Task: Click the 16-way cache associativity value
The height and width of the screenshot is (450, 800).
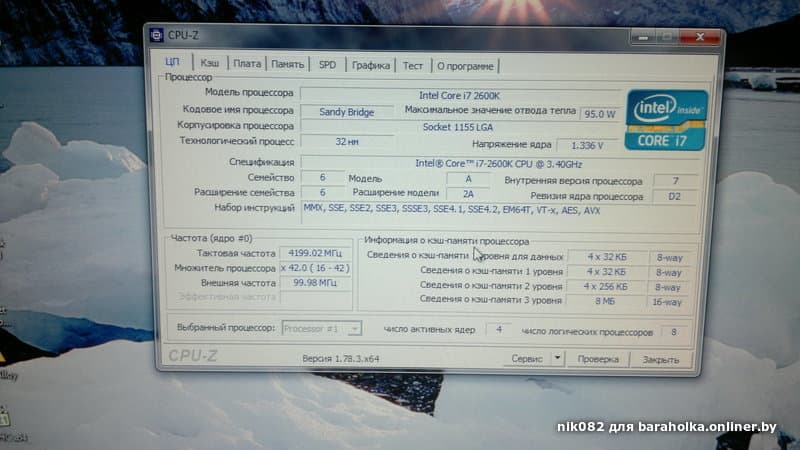Action: coord(667,302)
